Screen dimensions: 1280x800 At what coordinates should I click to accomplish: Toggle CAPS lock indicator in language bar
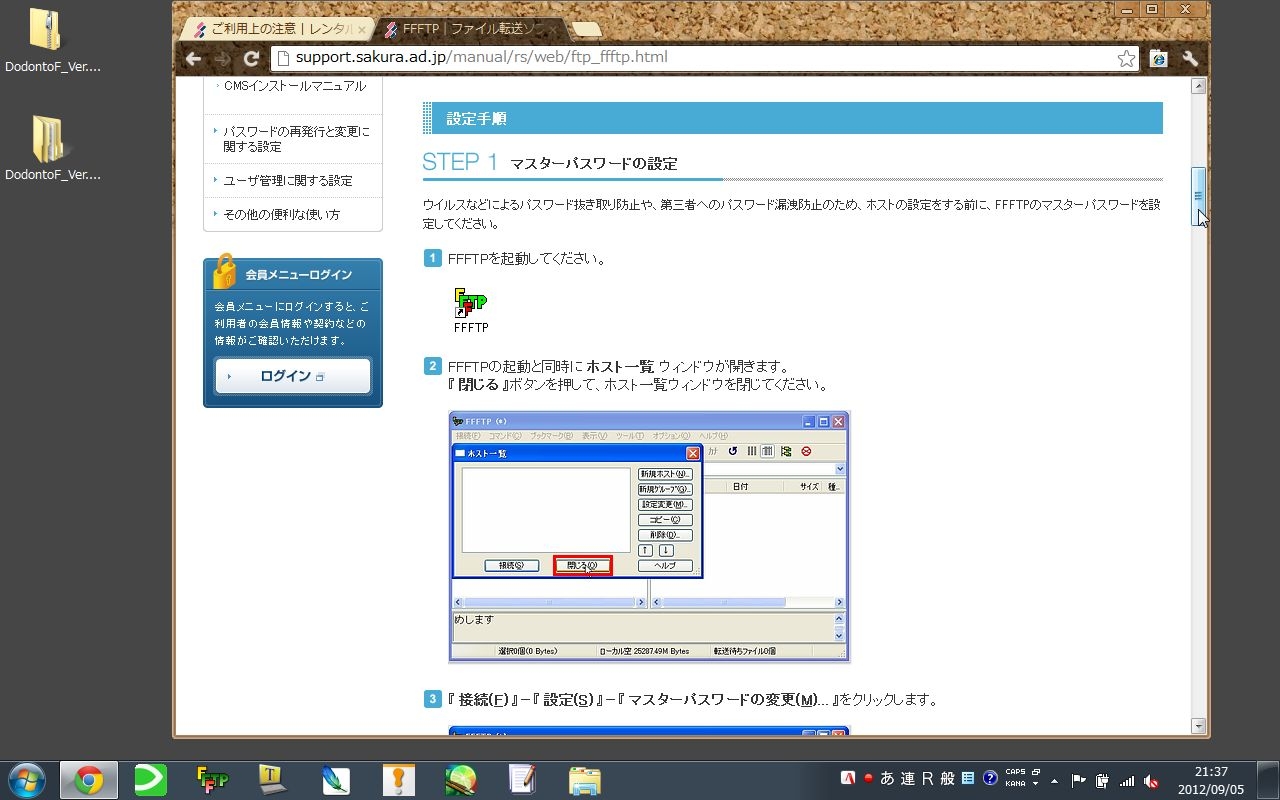click(x=1015, y=773)
